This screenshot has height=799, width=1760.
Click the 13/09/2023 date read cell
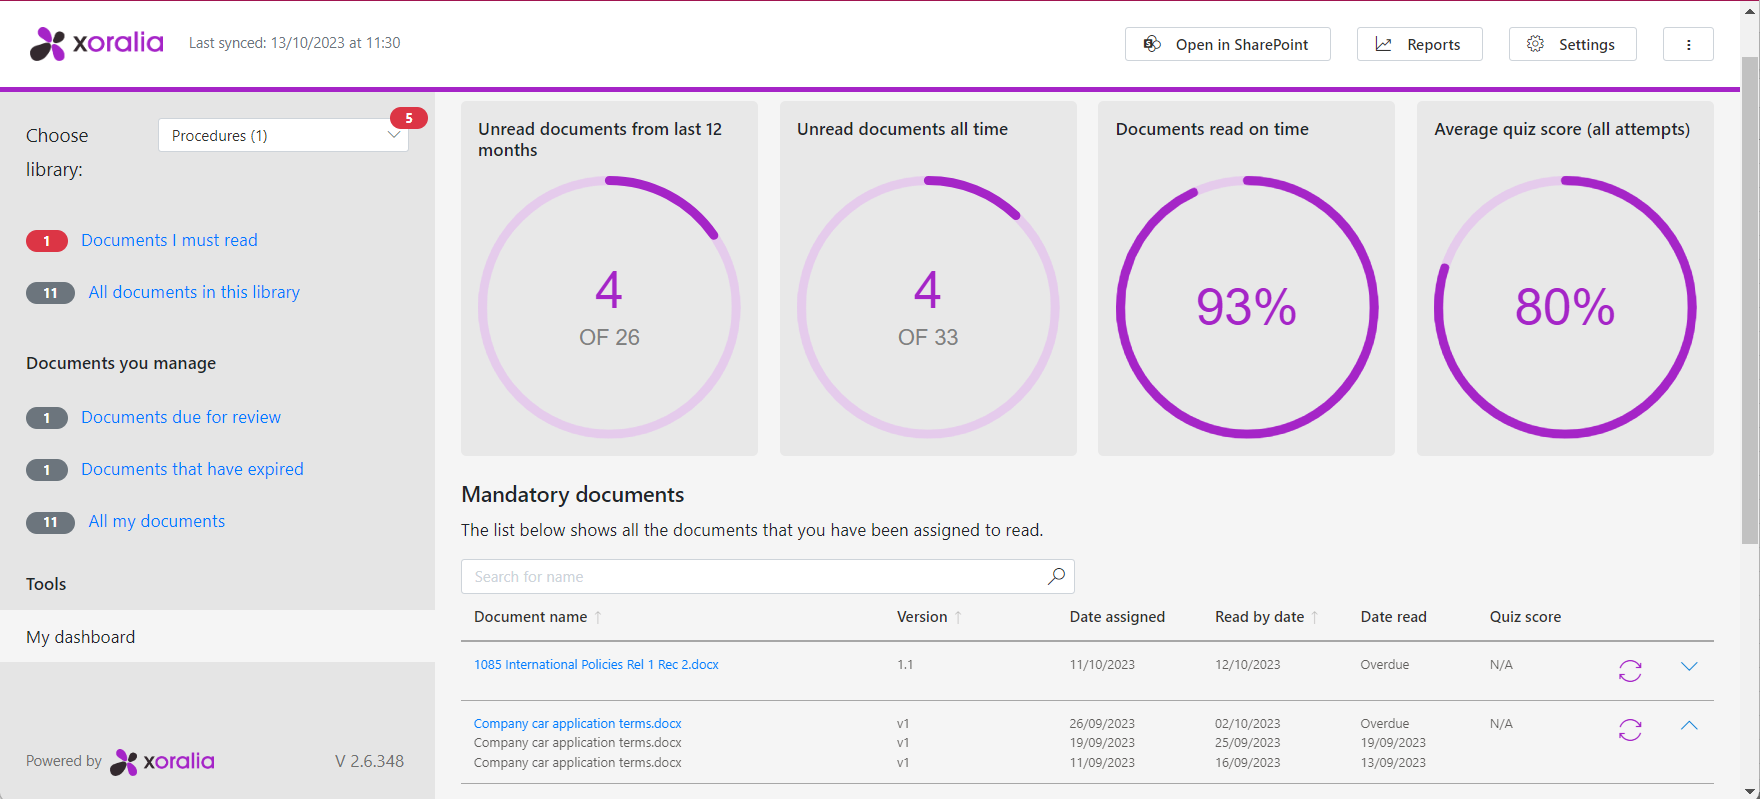point(1393,762)
